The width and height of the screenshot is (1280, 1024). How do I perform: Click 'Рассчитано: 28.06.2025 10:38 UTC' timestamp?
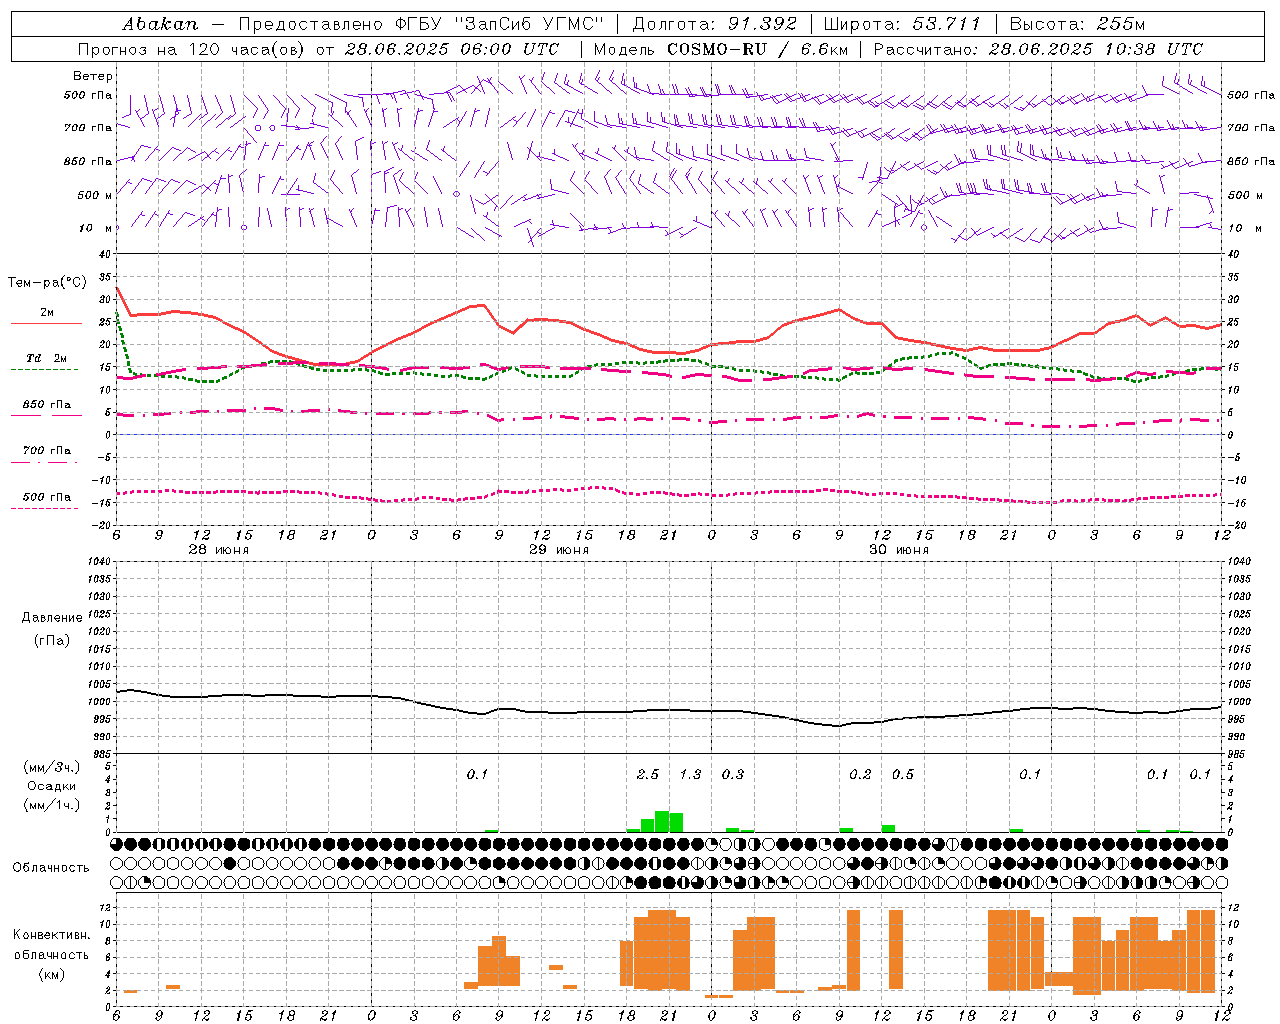(x=1038, y=49)
